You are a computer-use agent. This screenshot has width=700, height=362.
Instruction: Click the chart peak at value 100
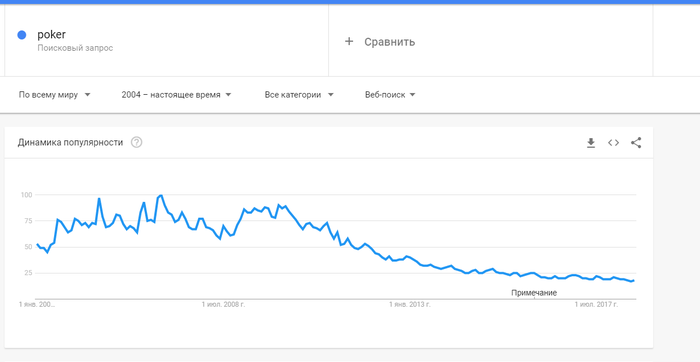161,195
